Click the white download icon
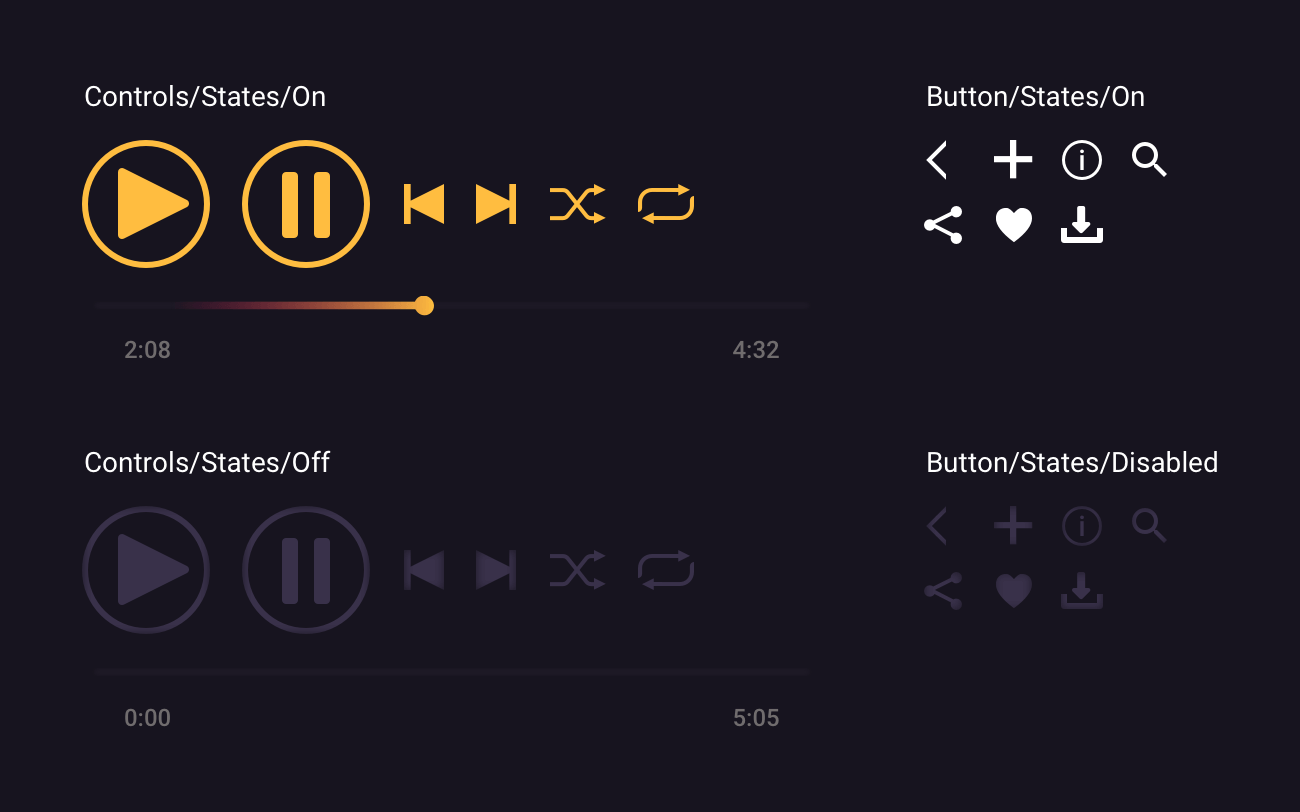Image resolution: width=1300 pixels, height=812 pixels. 1082,226
